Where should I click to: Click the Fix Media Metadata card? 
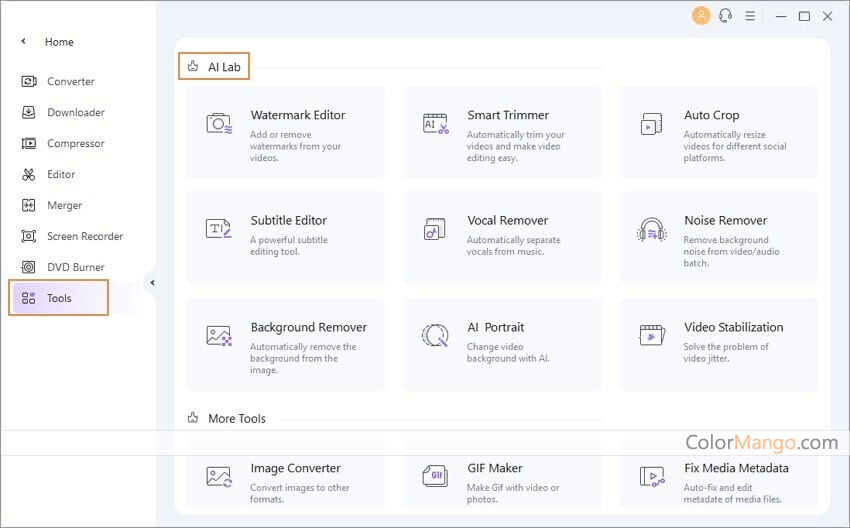tap(719, 475)
